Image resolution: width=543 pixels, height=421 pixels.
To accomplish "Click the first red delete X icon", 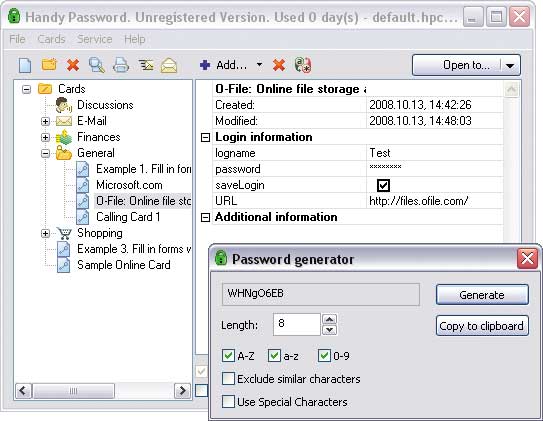I will (x=73, y=65).
